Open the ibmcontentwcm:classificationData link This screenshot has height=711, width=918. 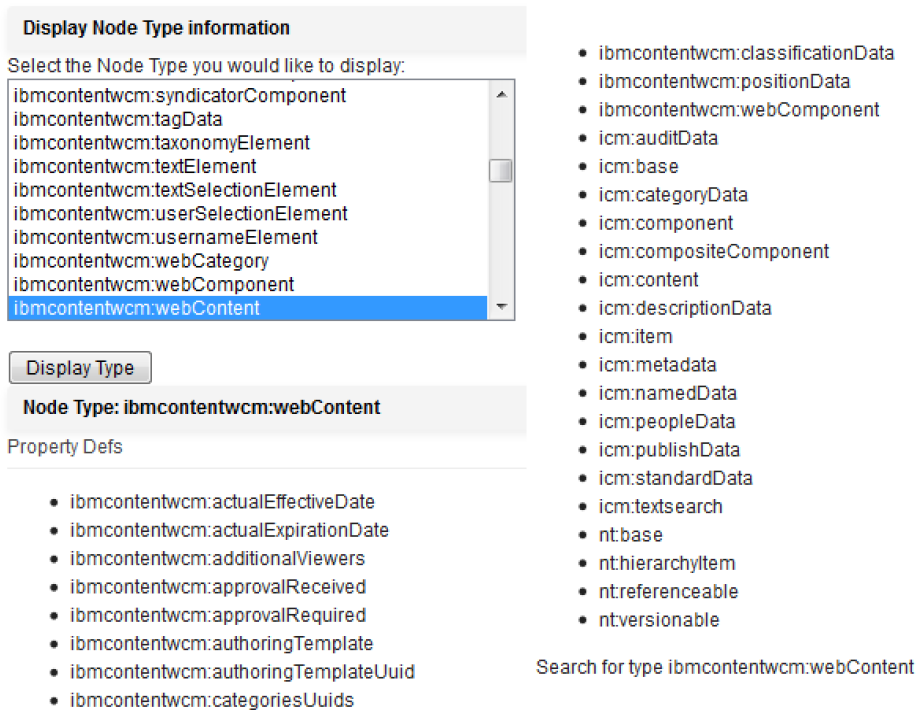(x=746, y=53)
